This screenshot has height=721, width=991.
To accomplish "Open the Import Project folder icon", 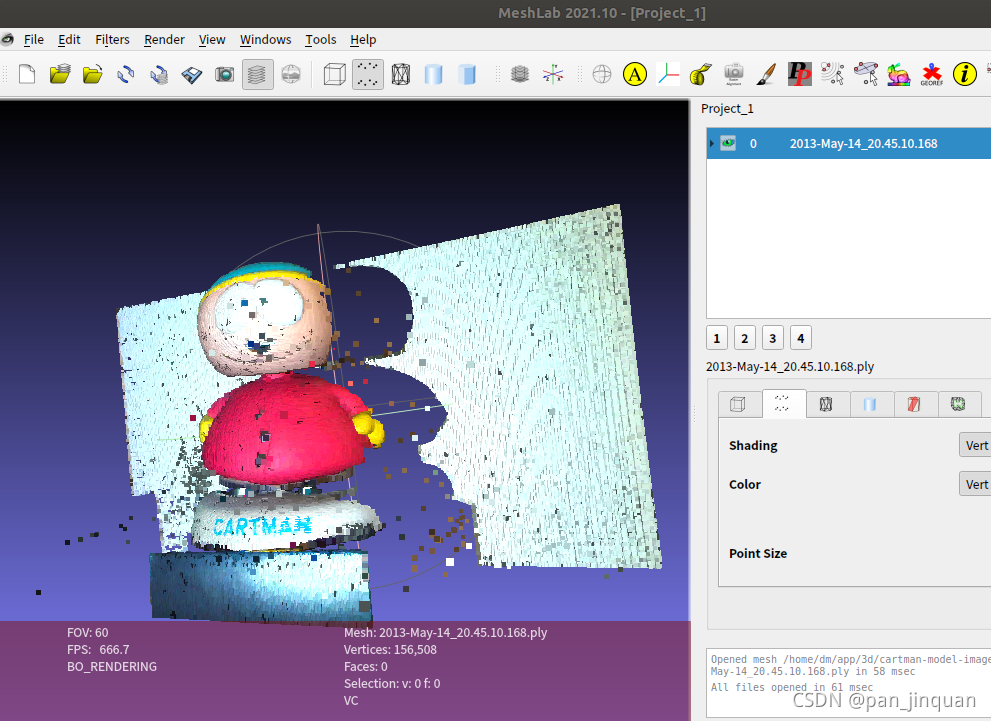I will [60, 75].
